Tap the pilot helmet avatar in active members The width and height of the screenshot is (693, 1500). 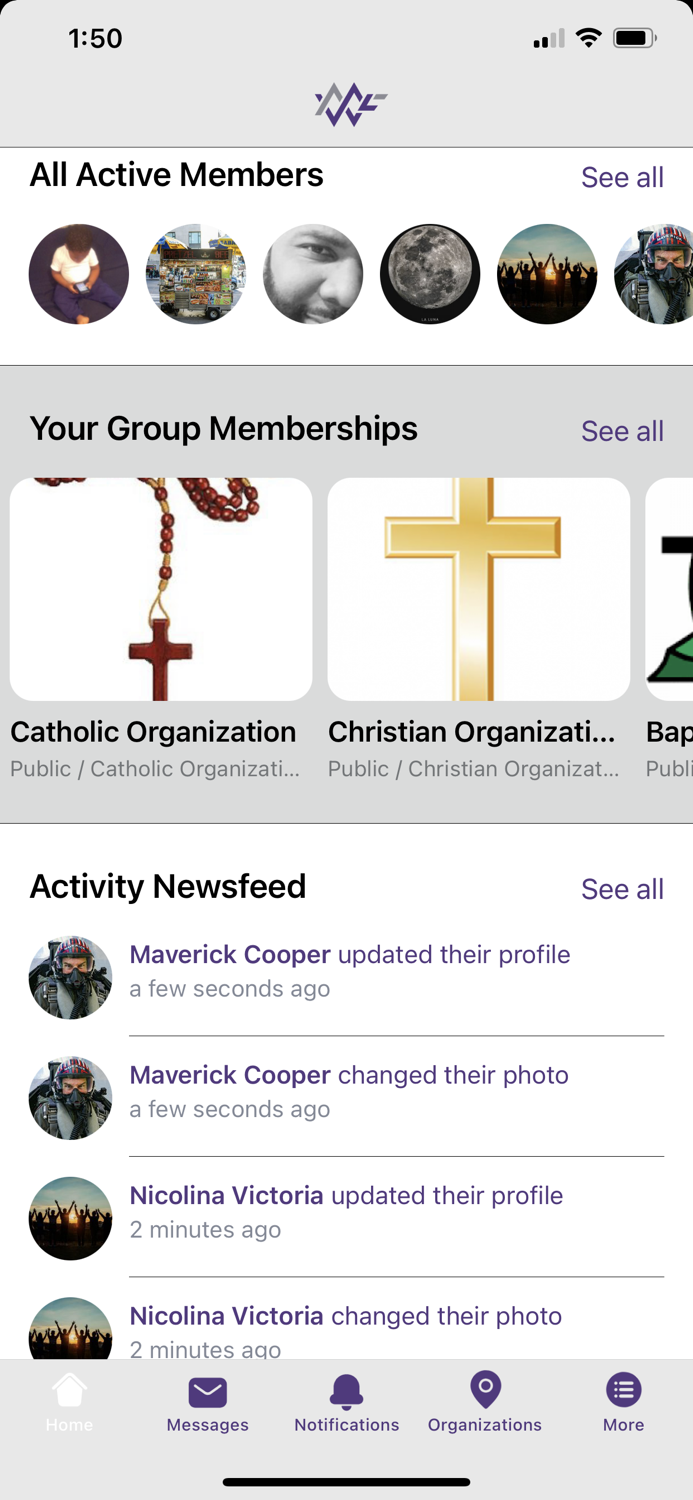[655, 274]
